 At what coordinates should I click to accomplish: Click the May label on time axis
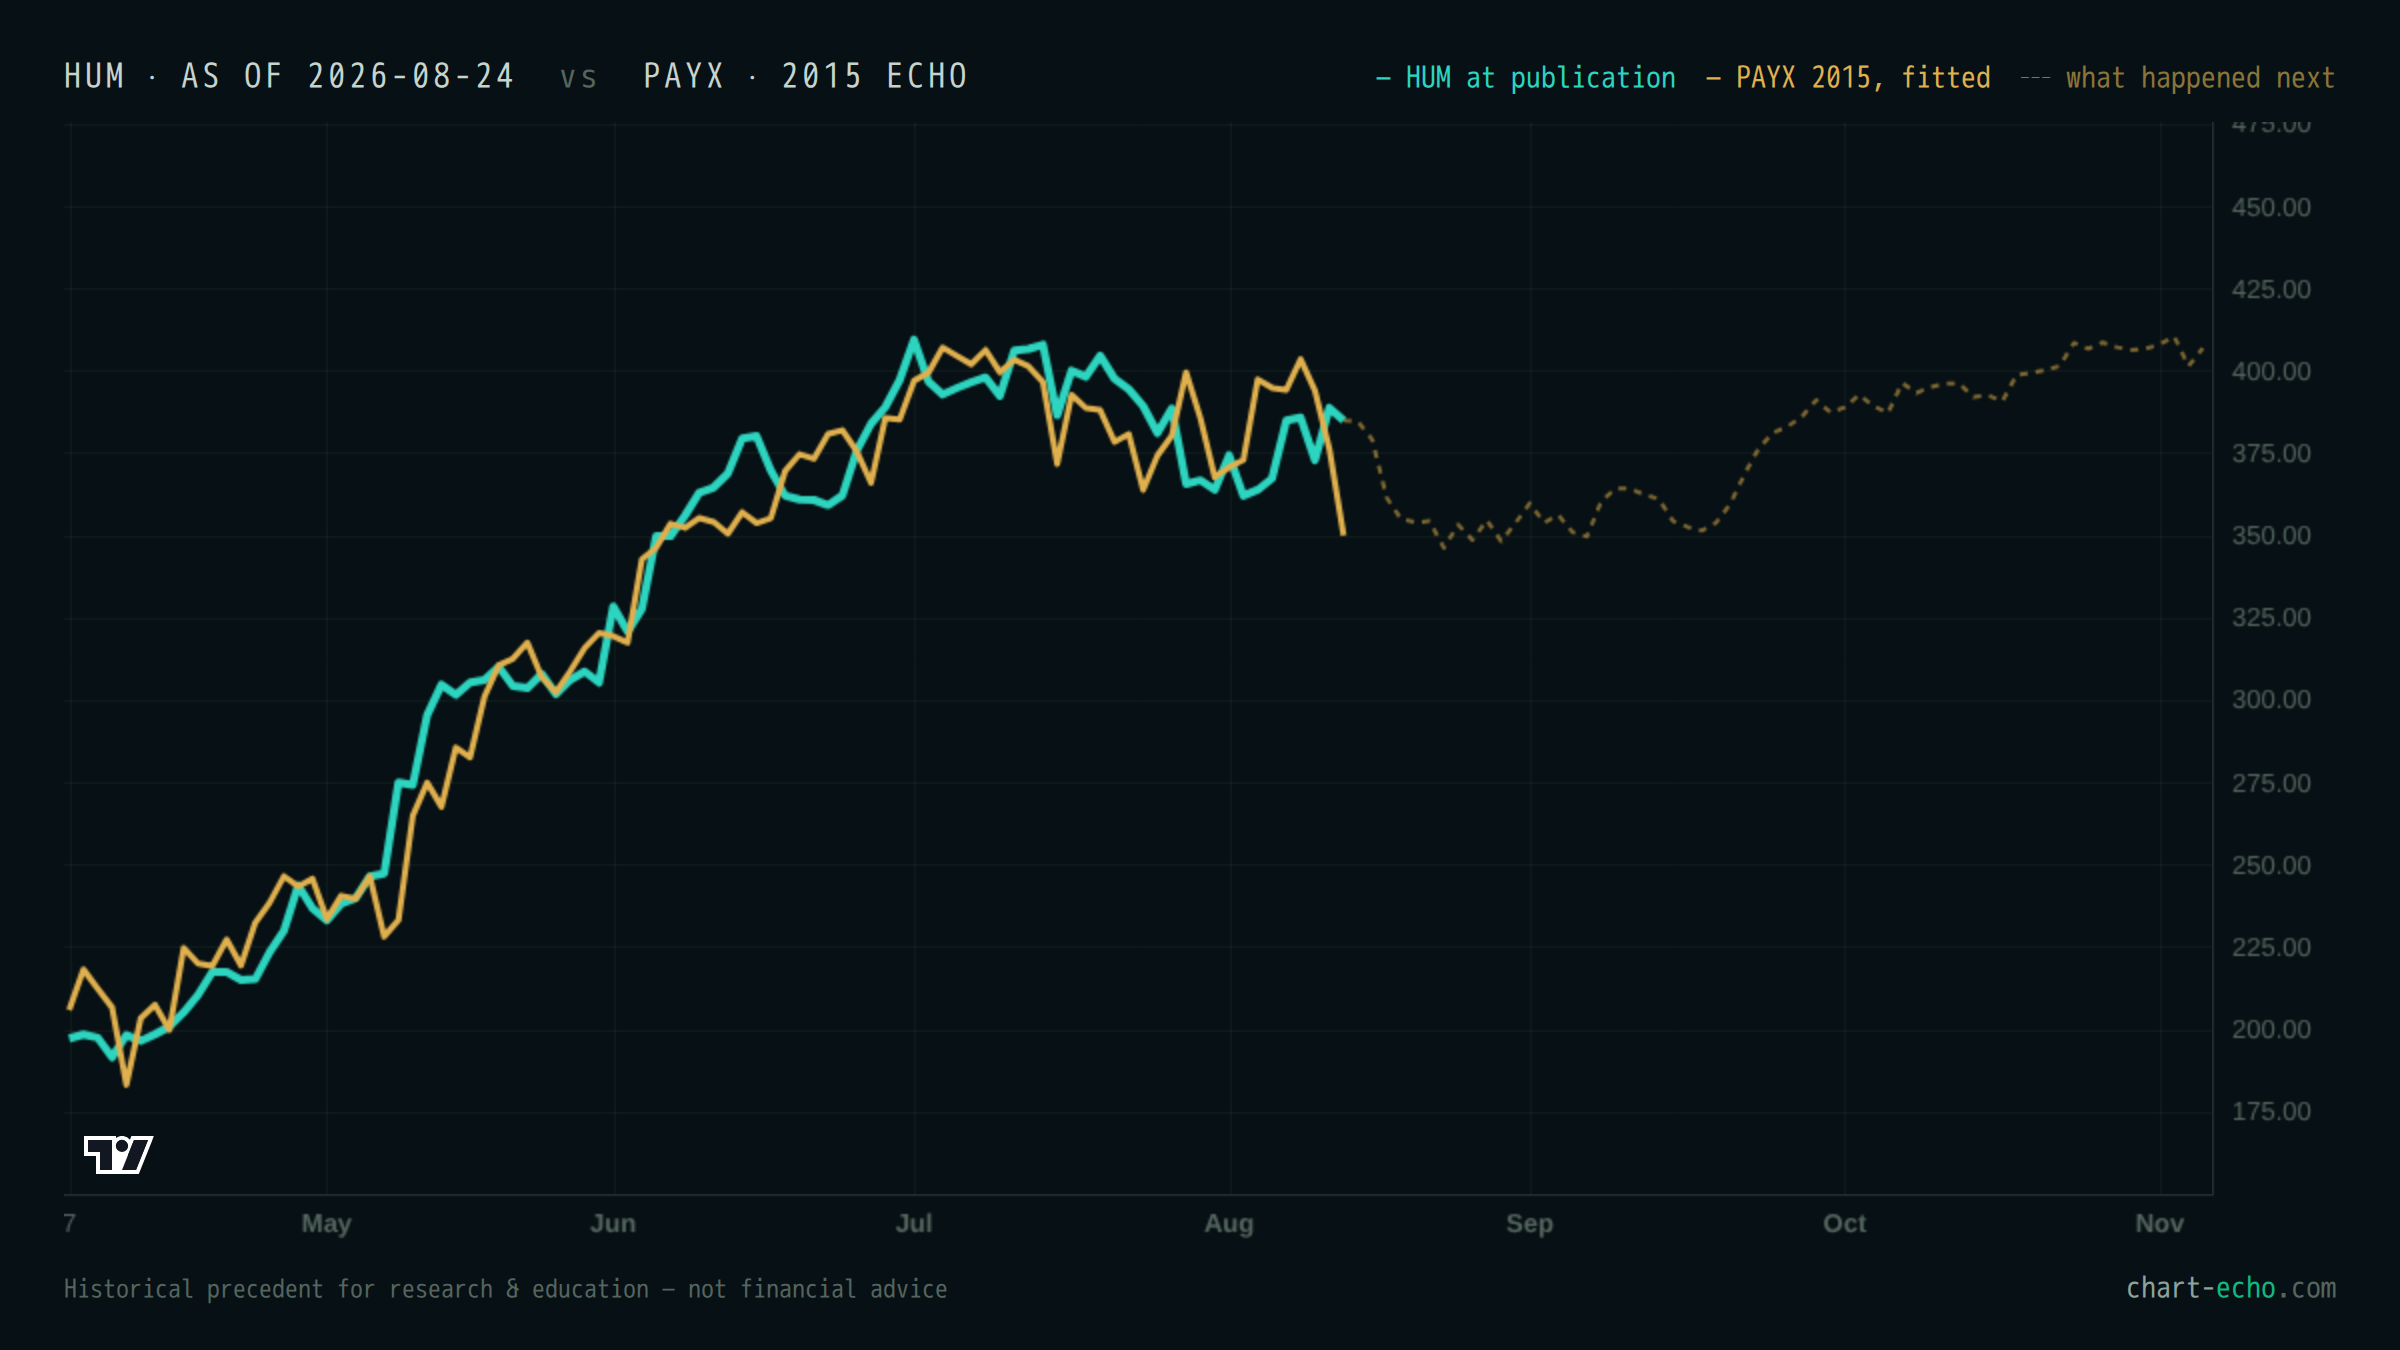tap(326, 1224)
